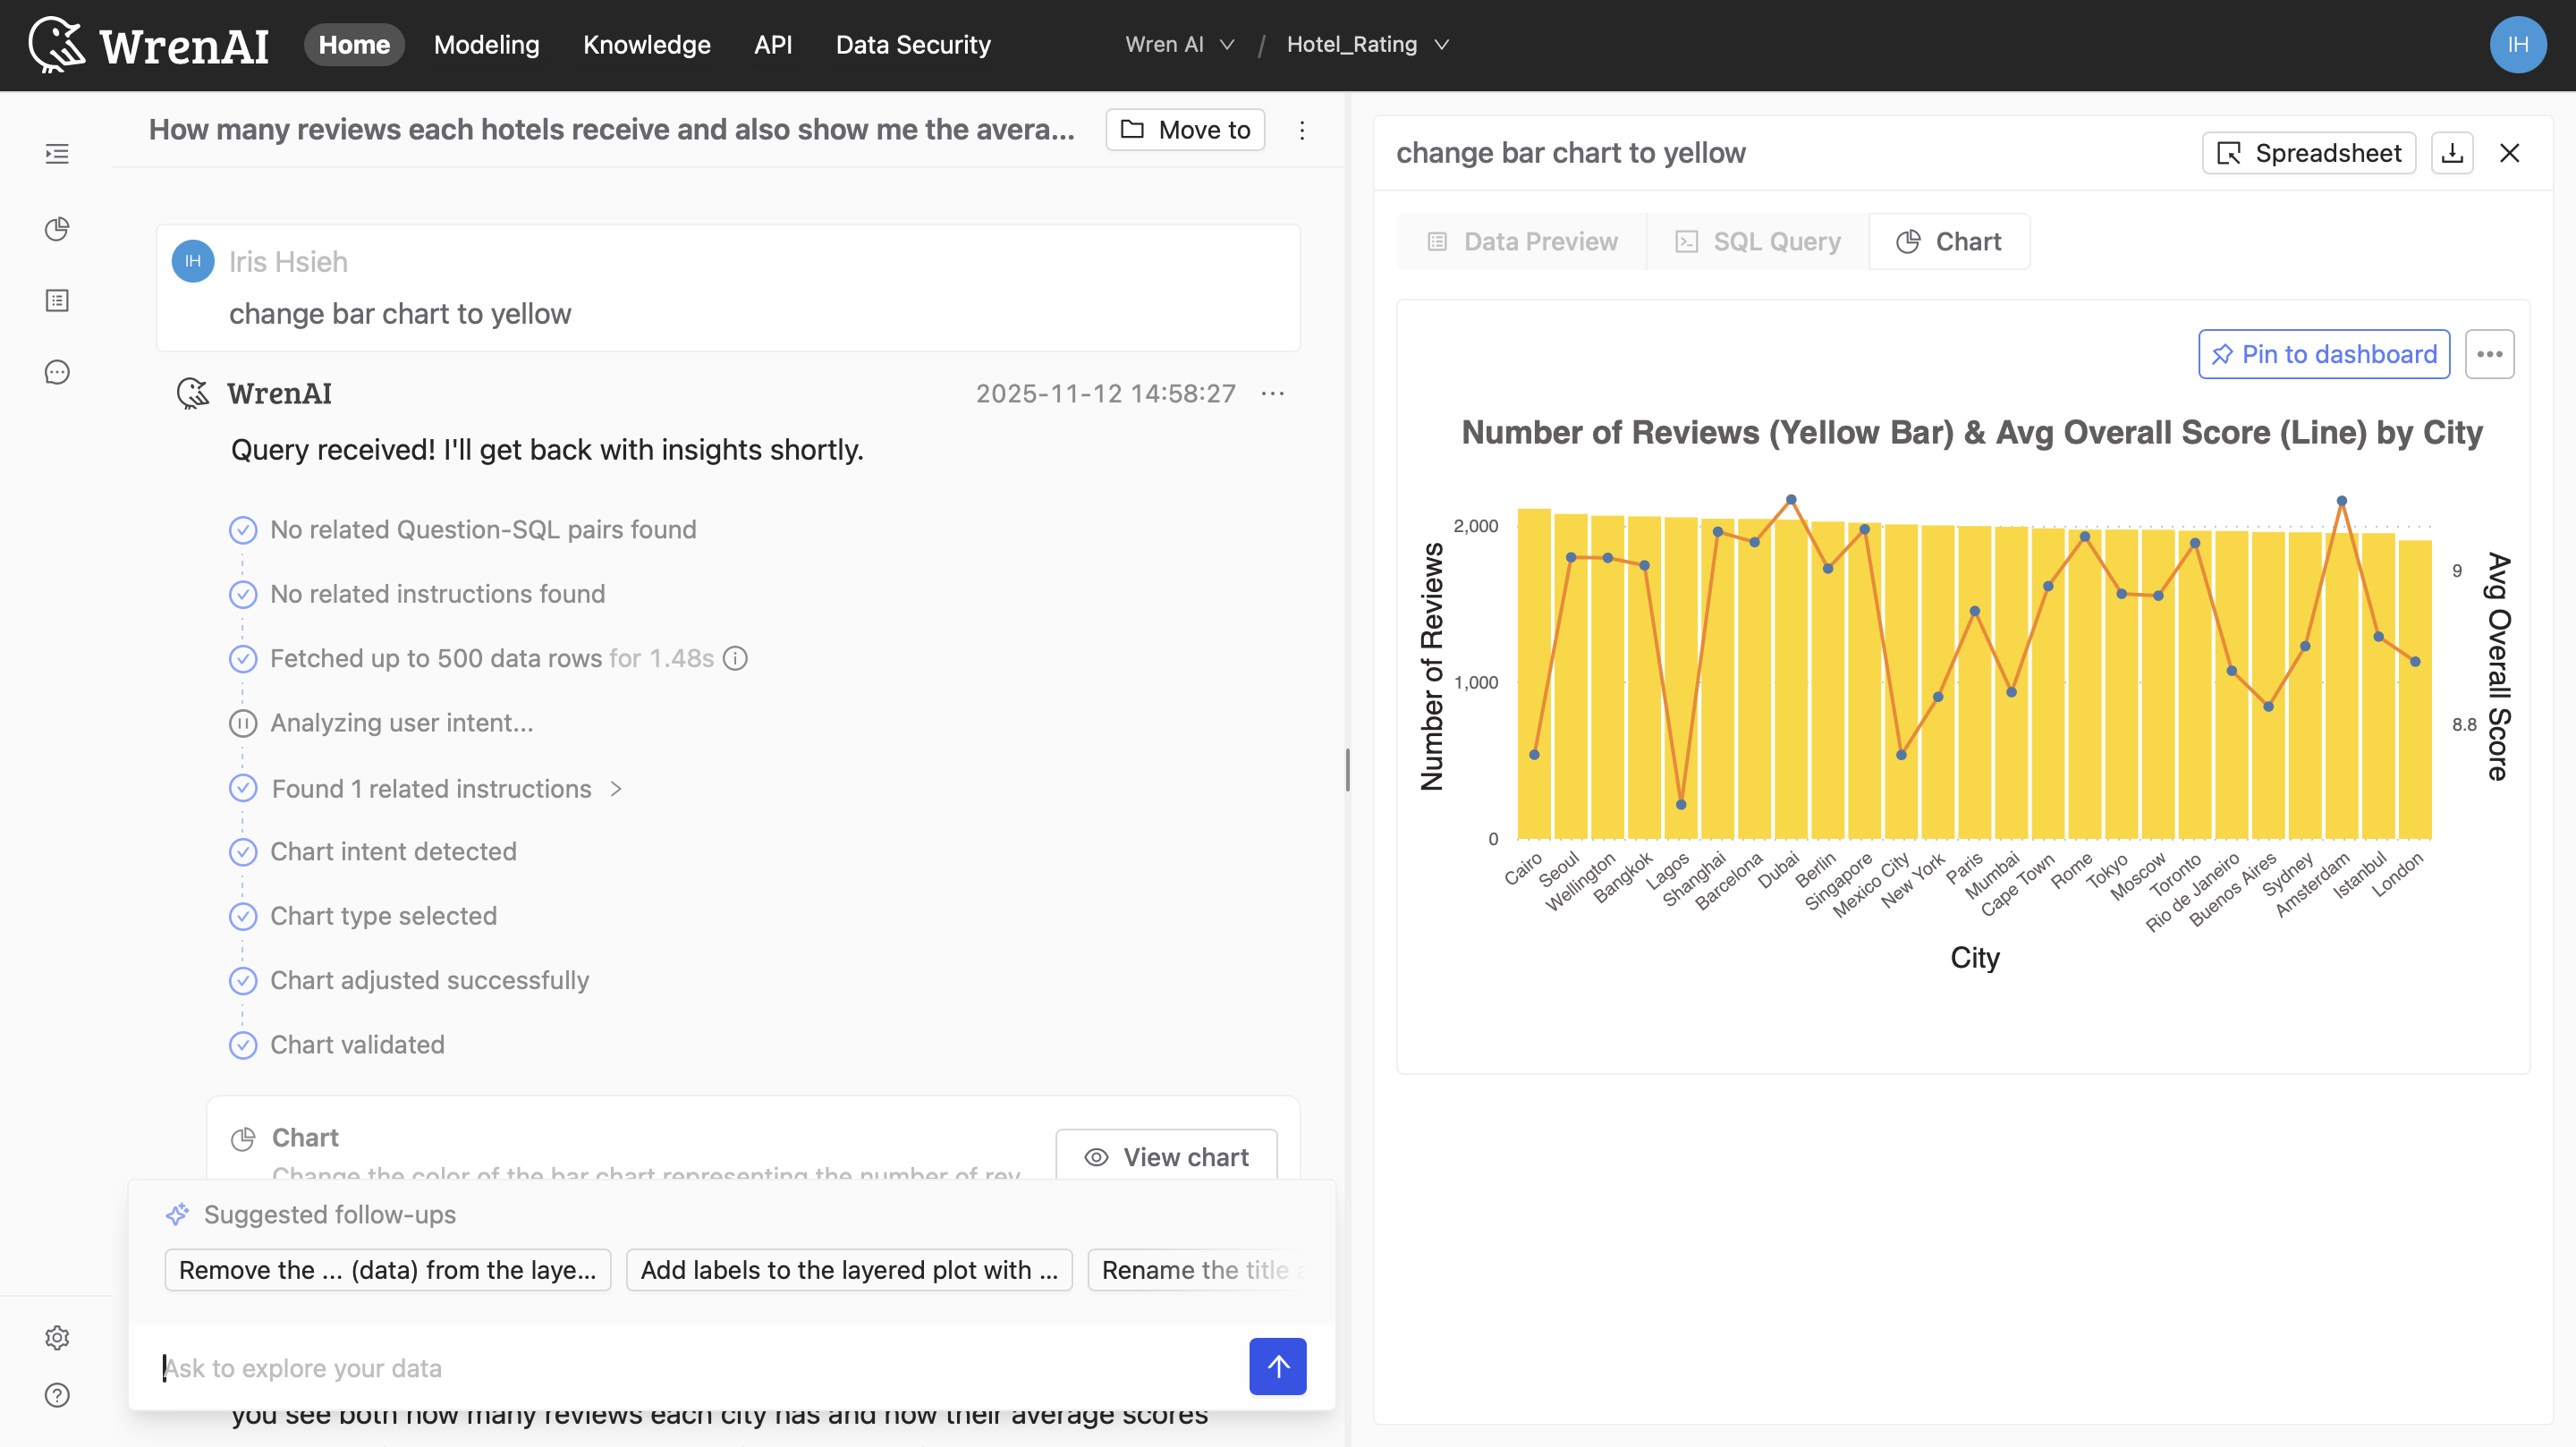Click the sidebar collapse menu icon
Viewport: 2576px width, 1447px height.
coord(57,154)
